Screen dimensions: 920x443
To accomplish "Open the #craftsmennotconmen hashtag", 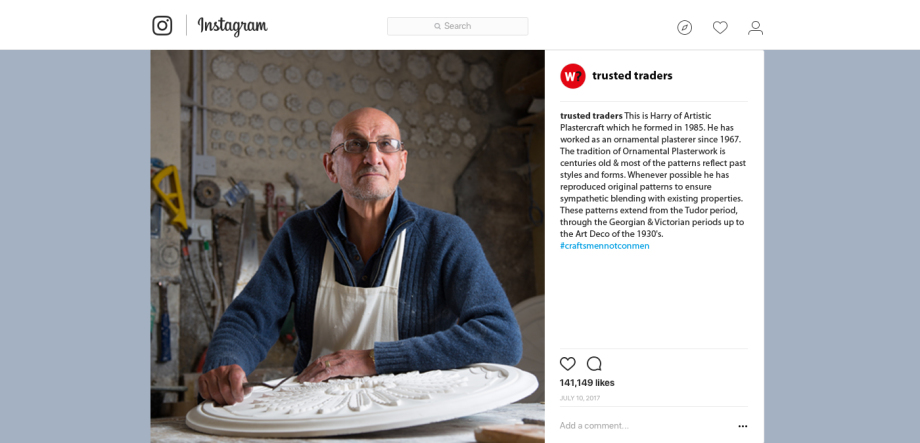I will [x=604, y=246].
